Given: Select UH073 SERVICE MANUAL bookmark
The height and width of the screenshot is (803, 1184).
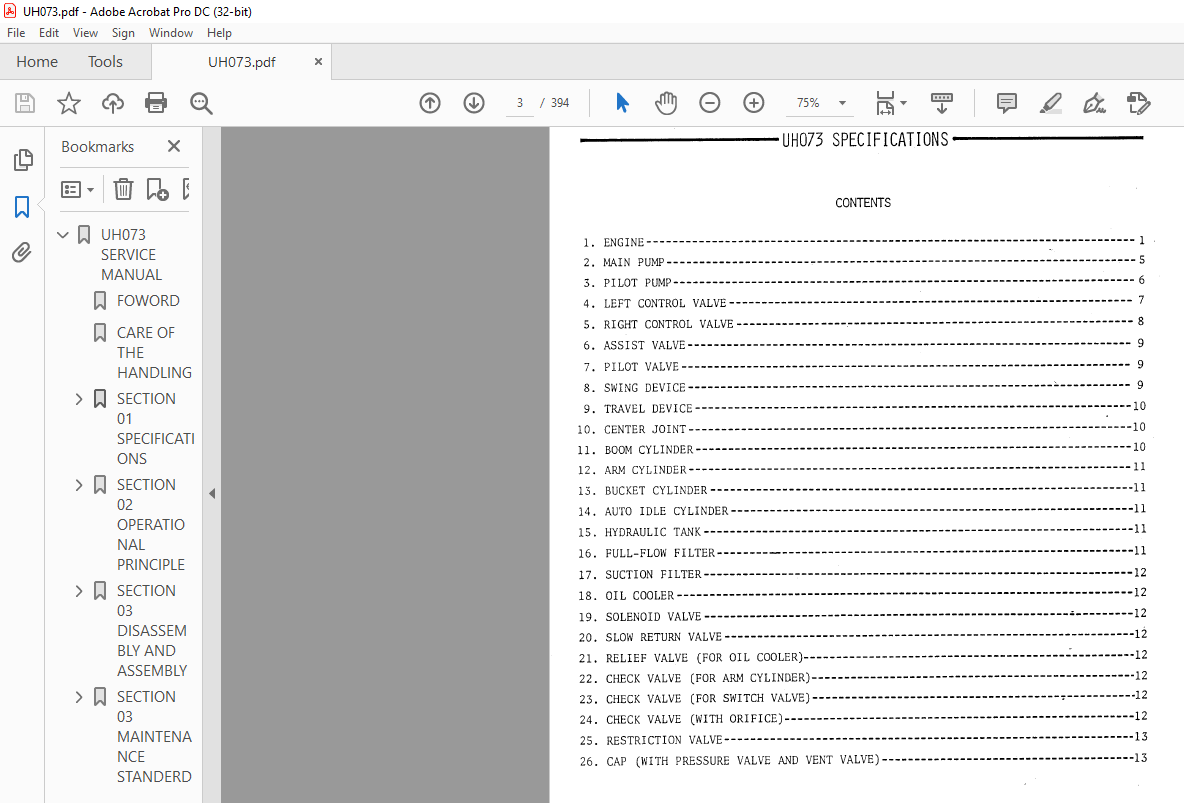Looking at the screenshot, I should (x=131, y=255).
